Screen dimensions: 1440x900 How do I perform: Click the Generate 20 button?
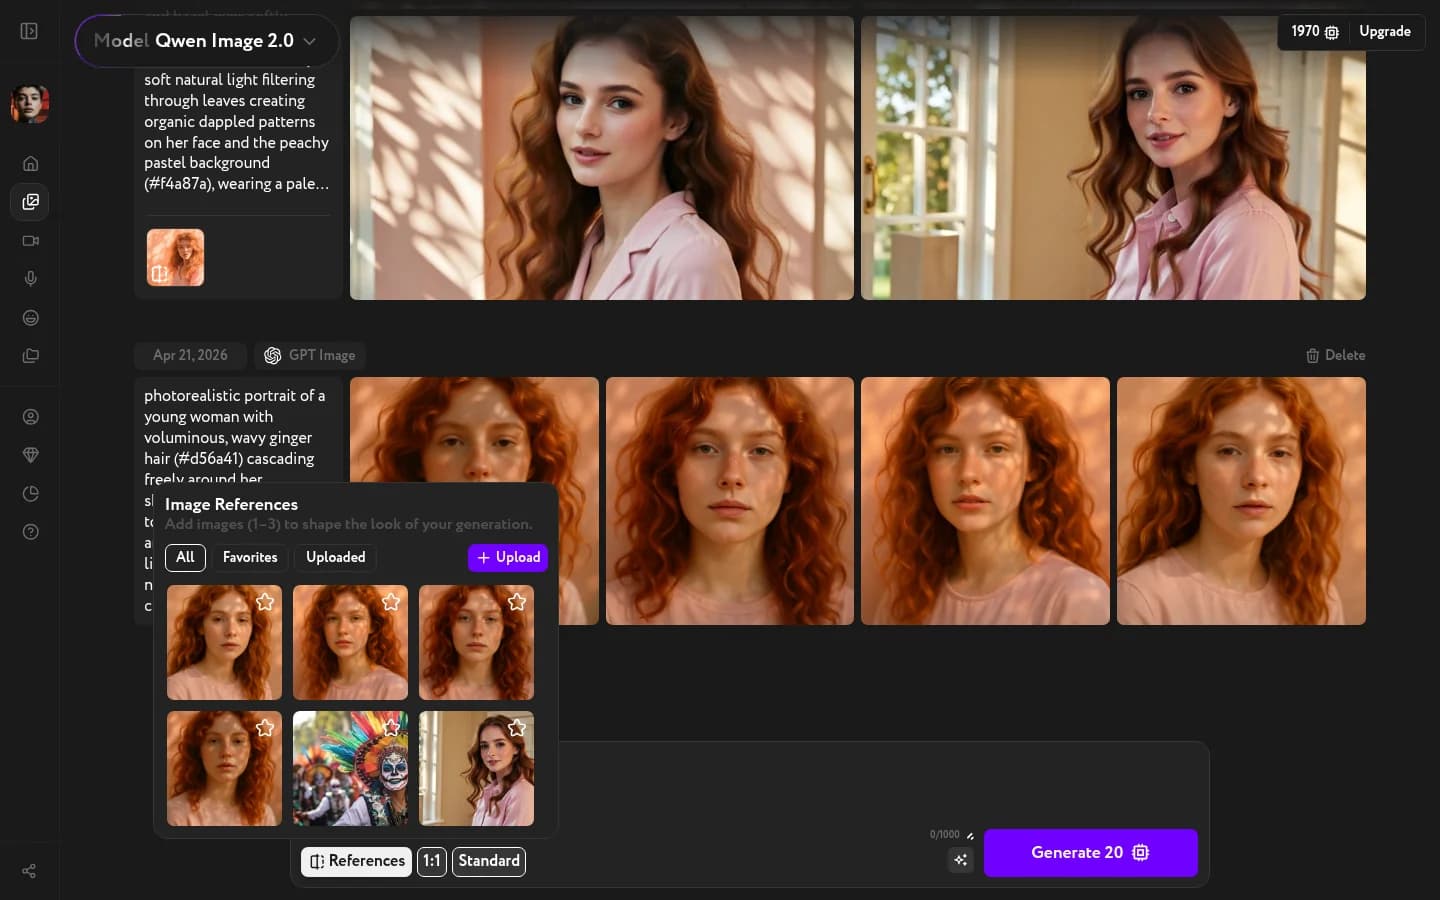coord(1090,853)
